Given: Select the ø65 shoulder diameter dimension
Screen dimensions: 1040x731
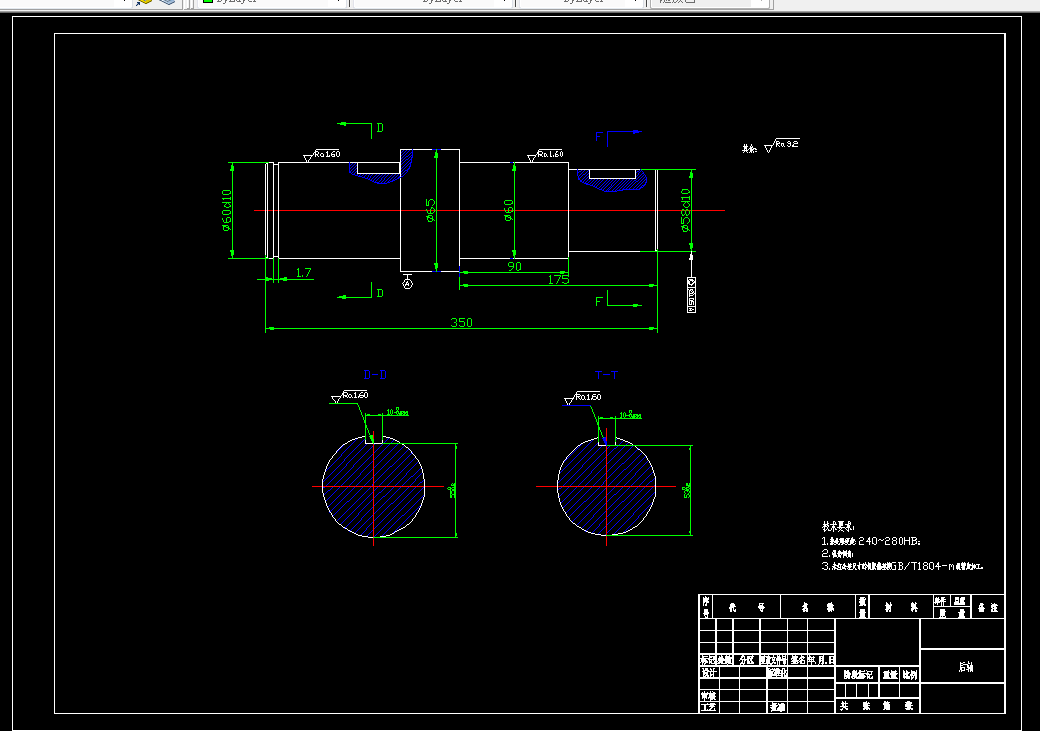Looking at the screenshot, I should tap(430, 210).
